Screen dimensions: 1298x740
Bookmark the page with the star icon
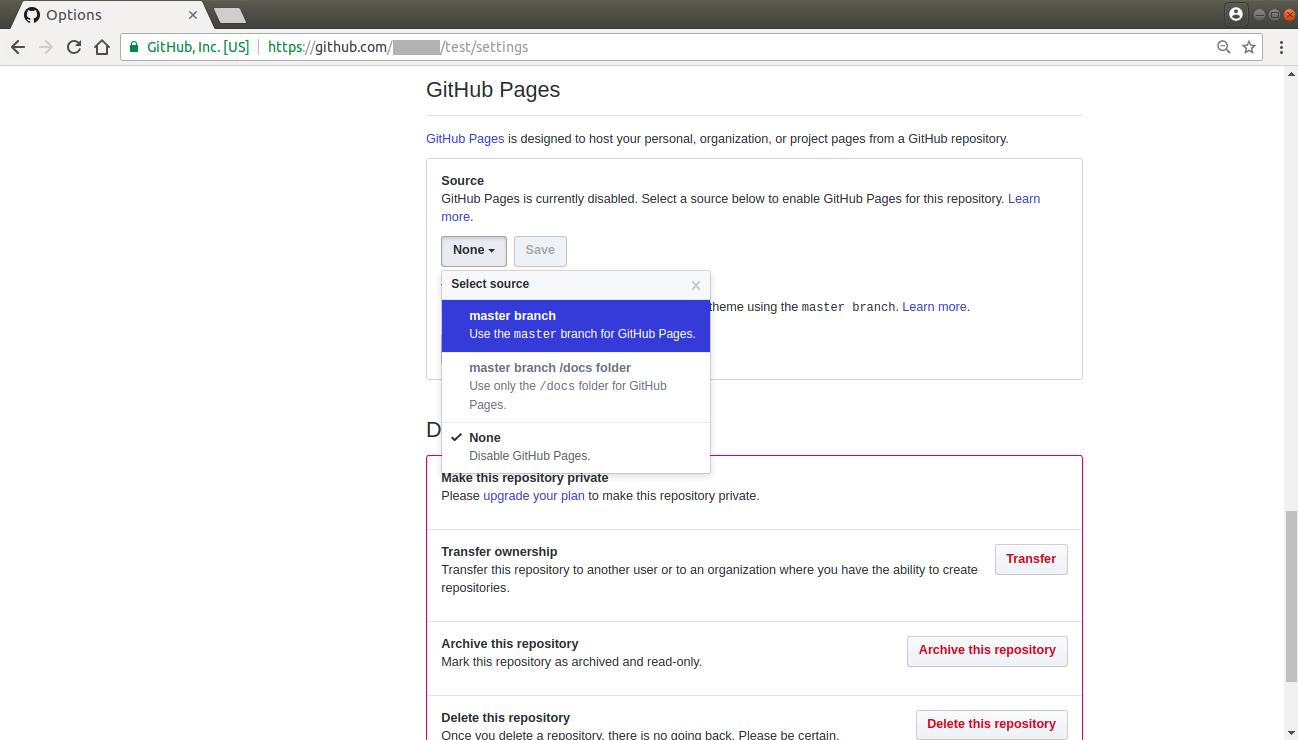point(1249,47)
